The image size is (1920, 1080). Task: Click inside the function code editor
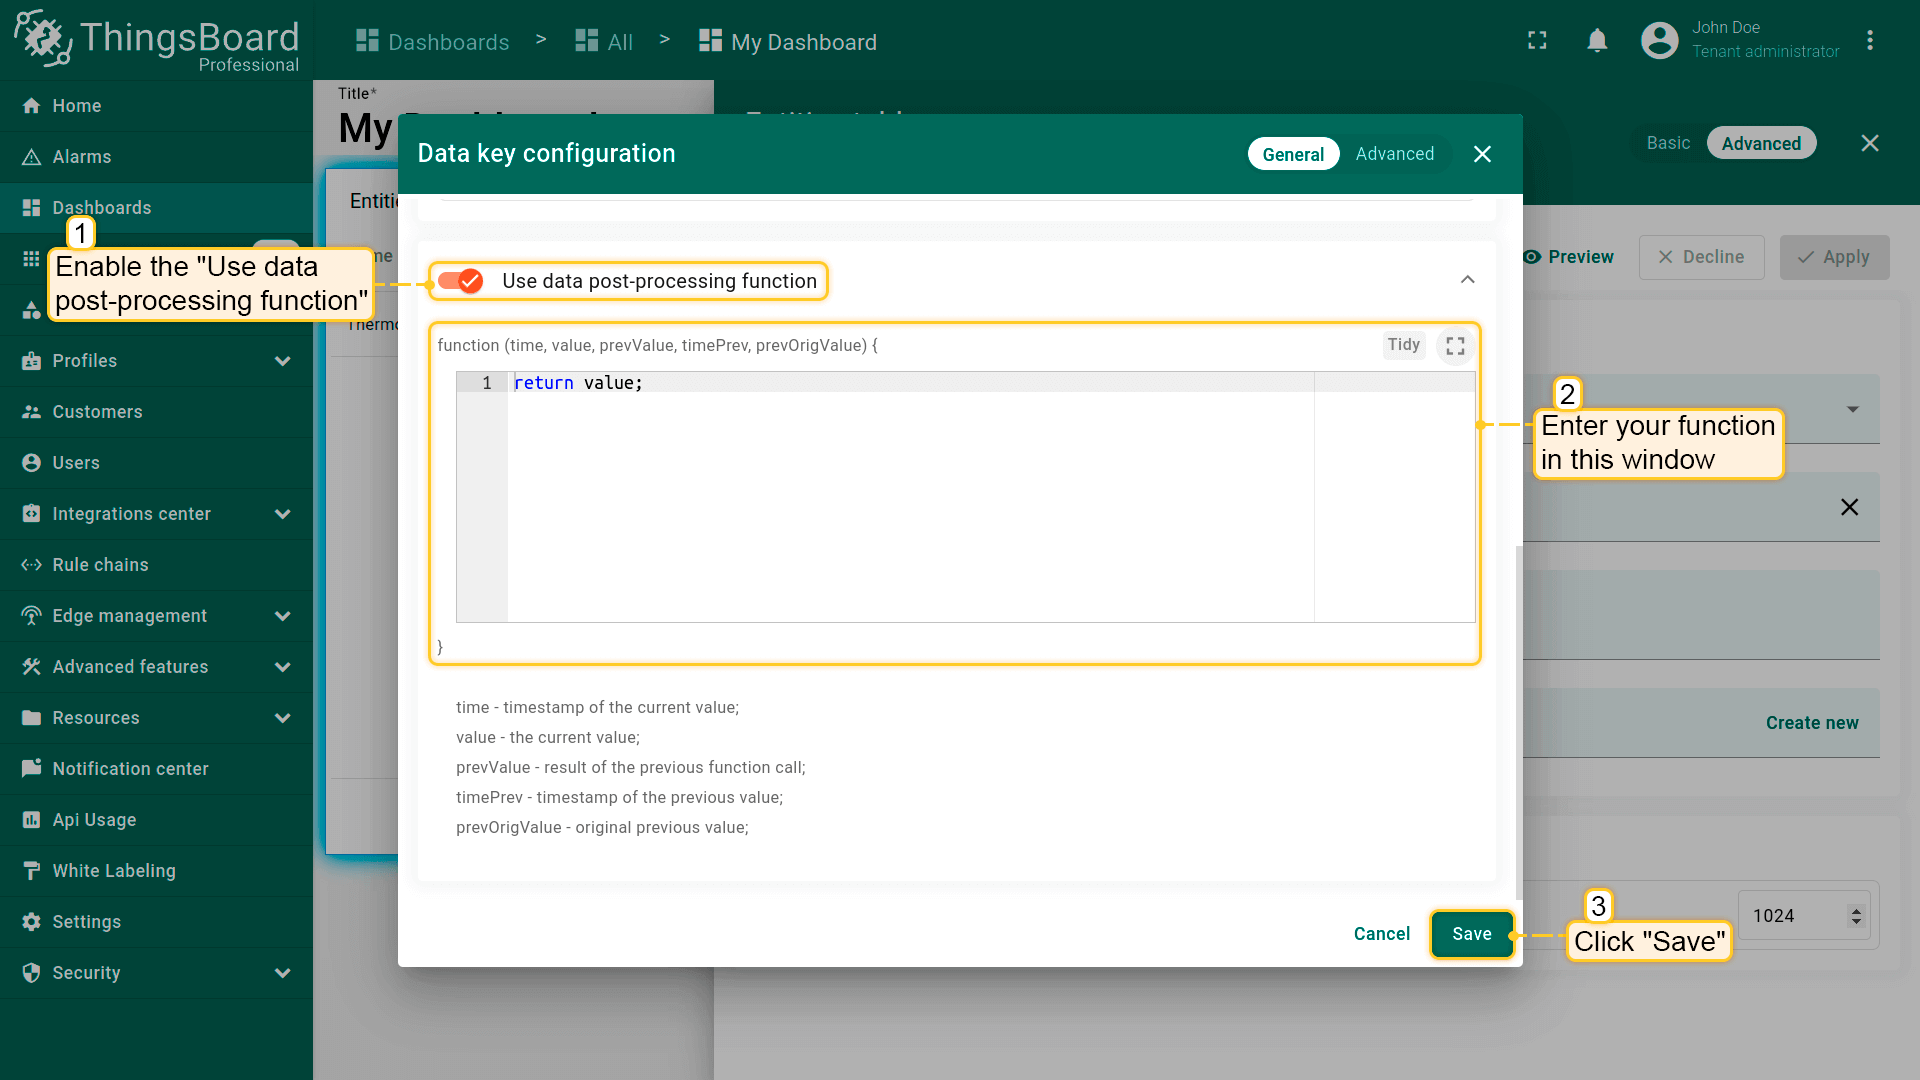pos(900,500)
